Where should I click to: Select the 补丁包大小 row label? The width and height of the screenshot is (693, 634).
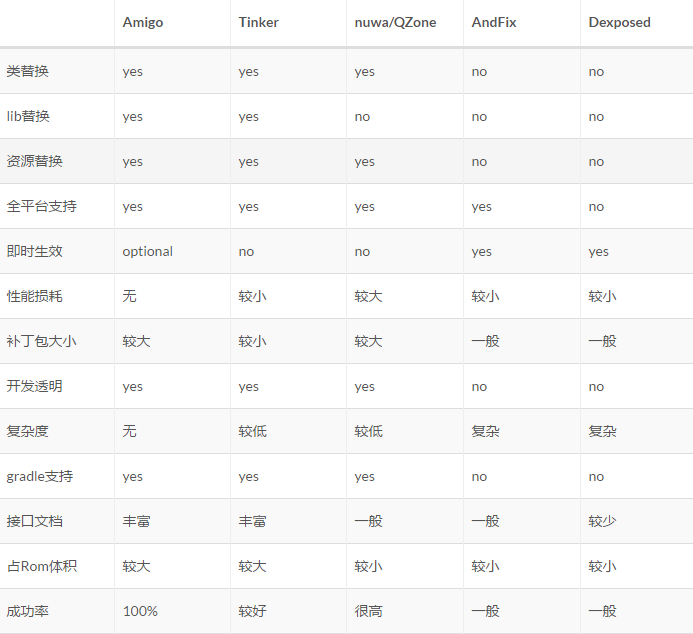tap(42, 341)
